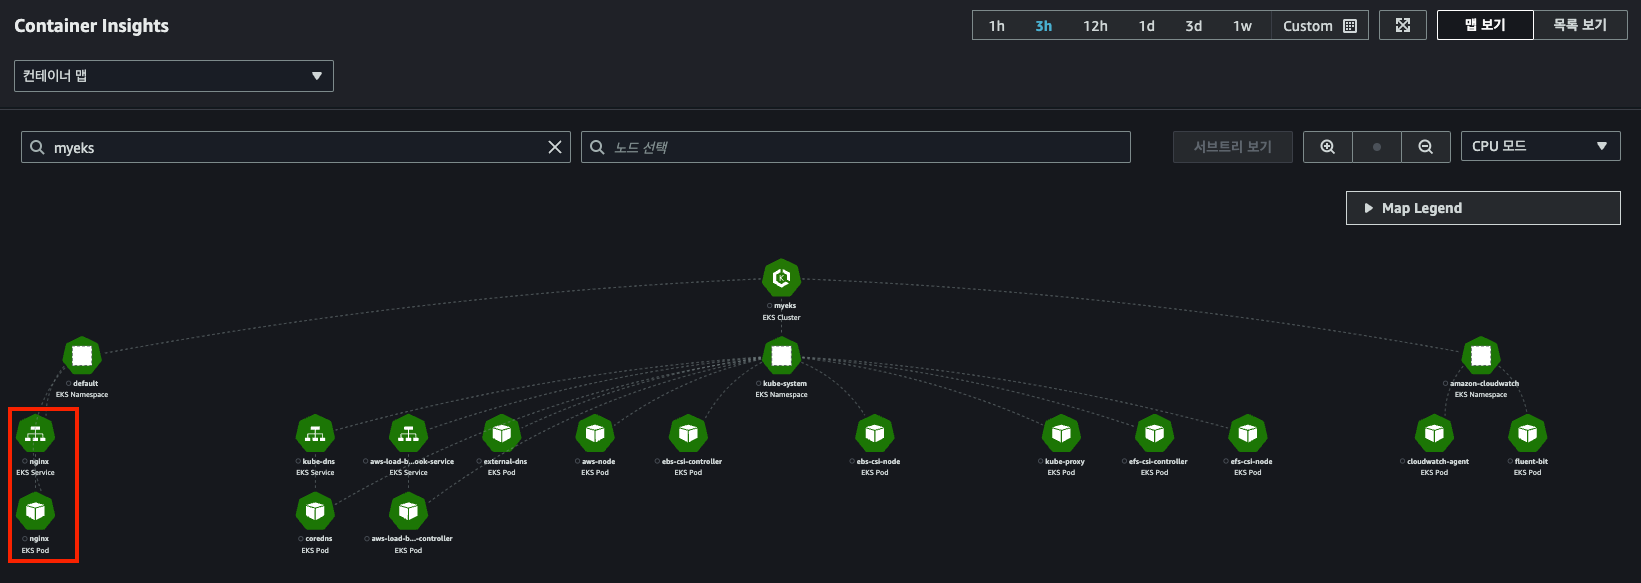Select the cloudwatch-agent pod icon

(x=1435, y=434)
